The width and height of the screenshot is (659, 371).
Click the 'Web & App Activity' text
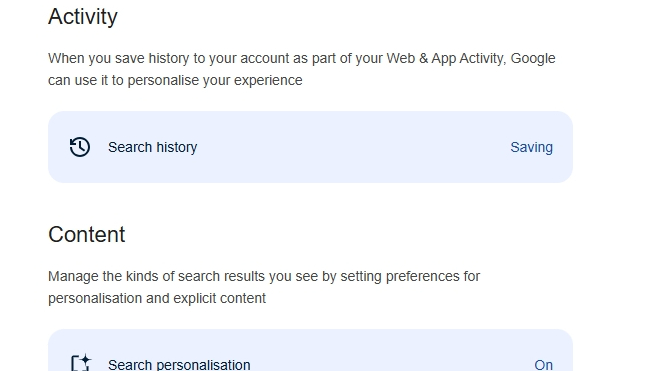(445, 58)
